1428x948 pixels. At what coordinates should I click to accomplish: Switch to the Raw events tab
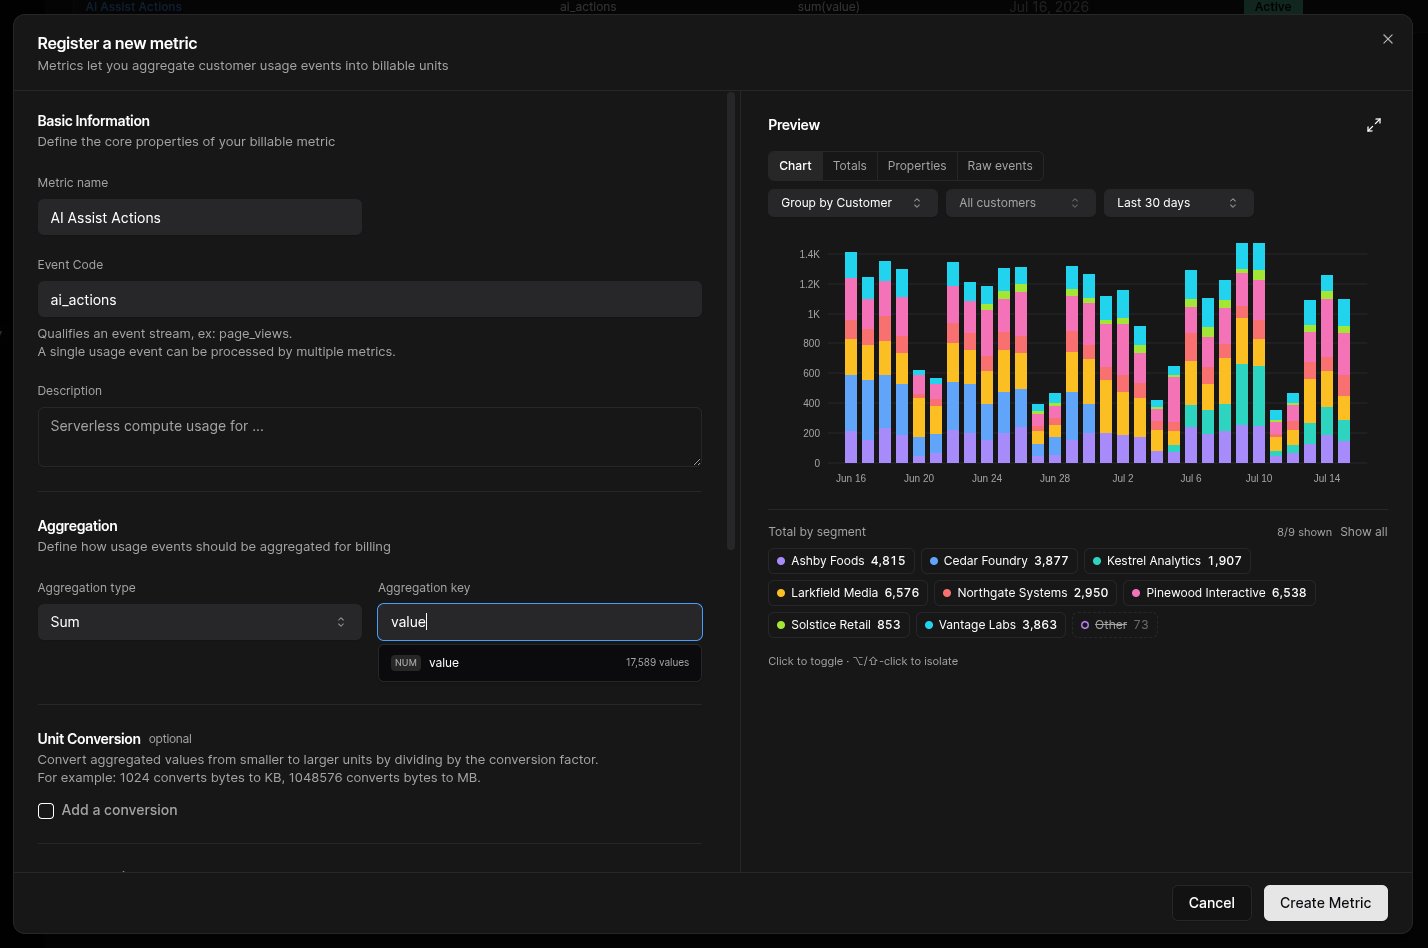(x=1000, y=166)
